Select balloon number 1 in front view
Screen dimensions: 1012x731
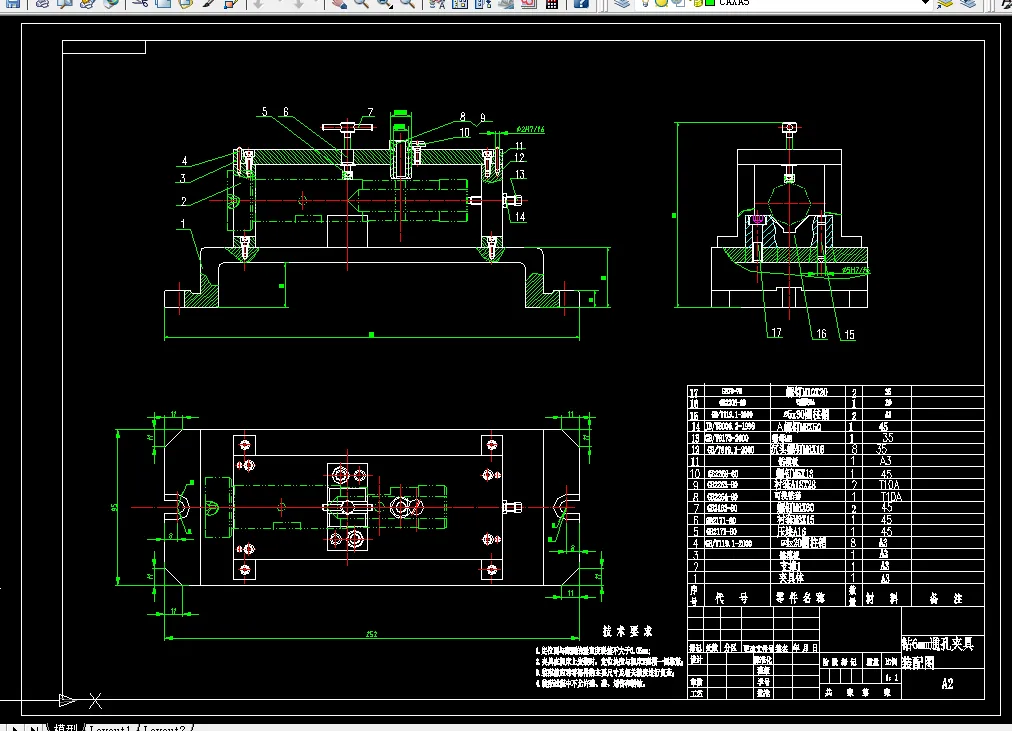[183, 224]
